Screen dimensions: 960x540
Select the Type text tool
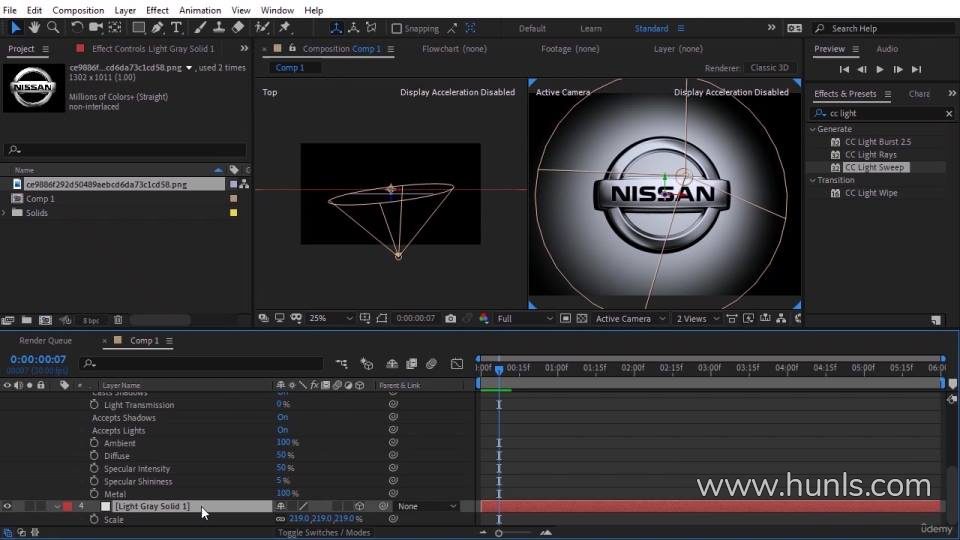pyautogui.click(x=176, y=28)
